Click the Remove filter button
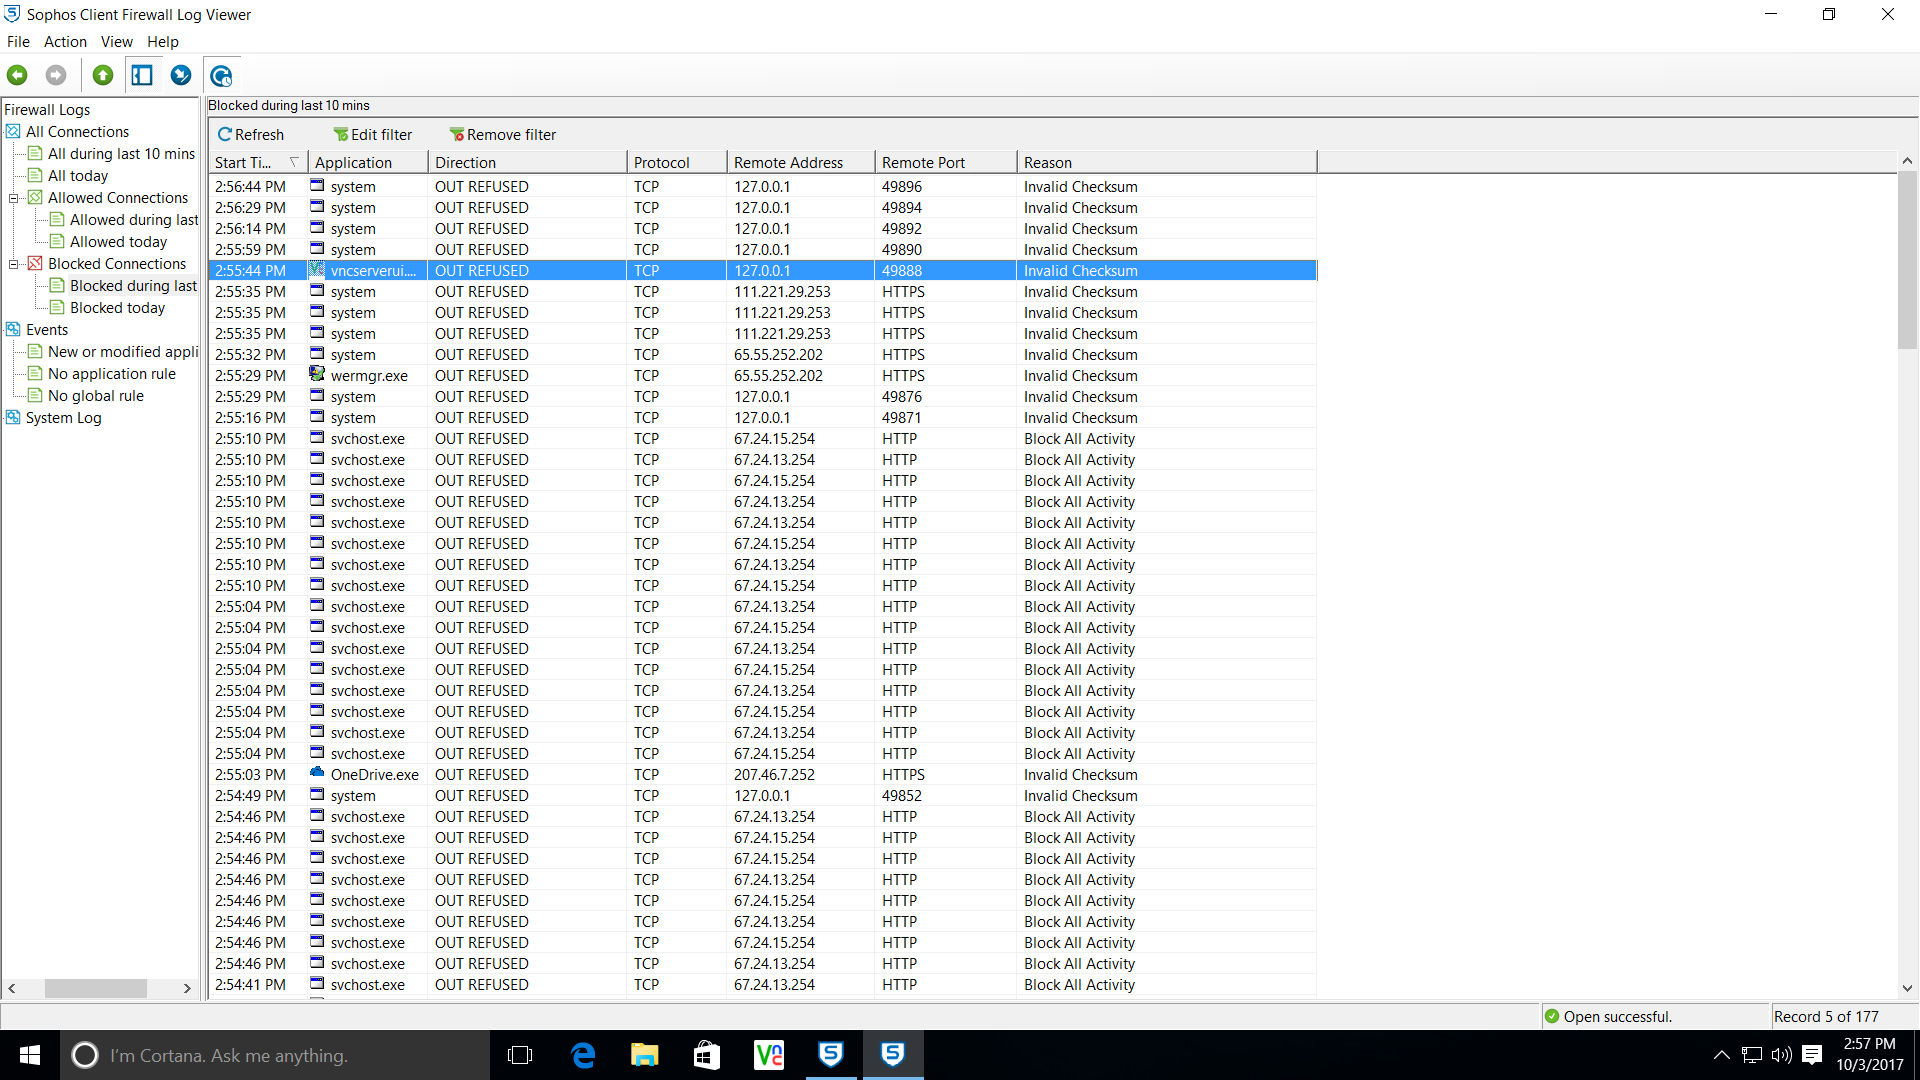 click(503, 134)
